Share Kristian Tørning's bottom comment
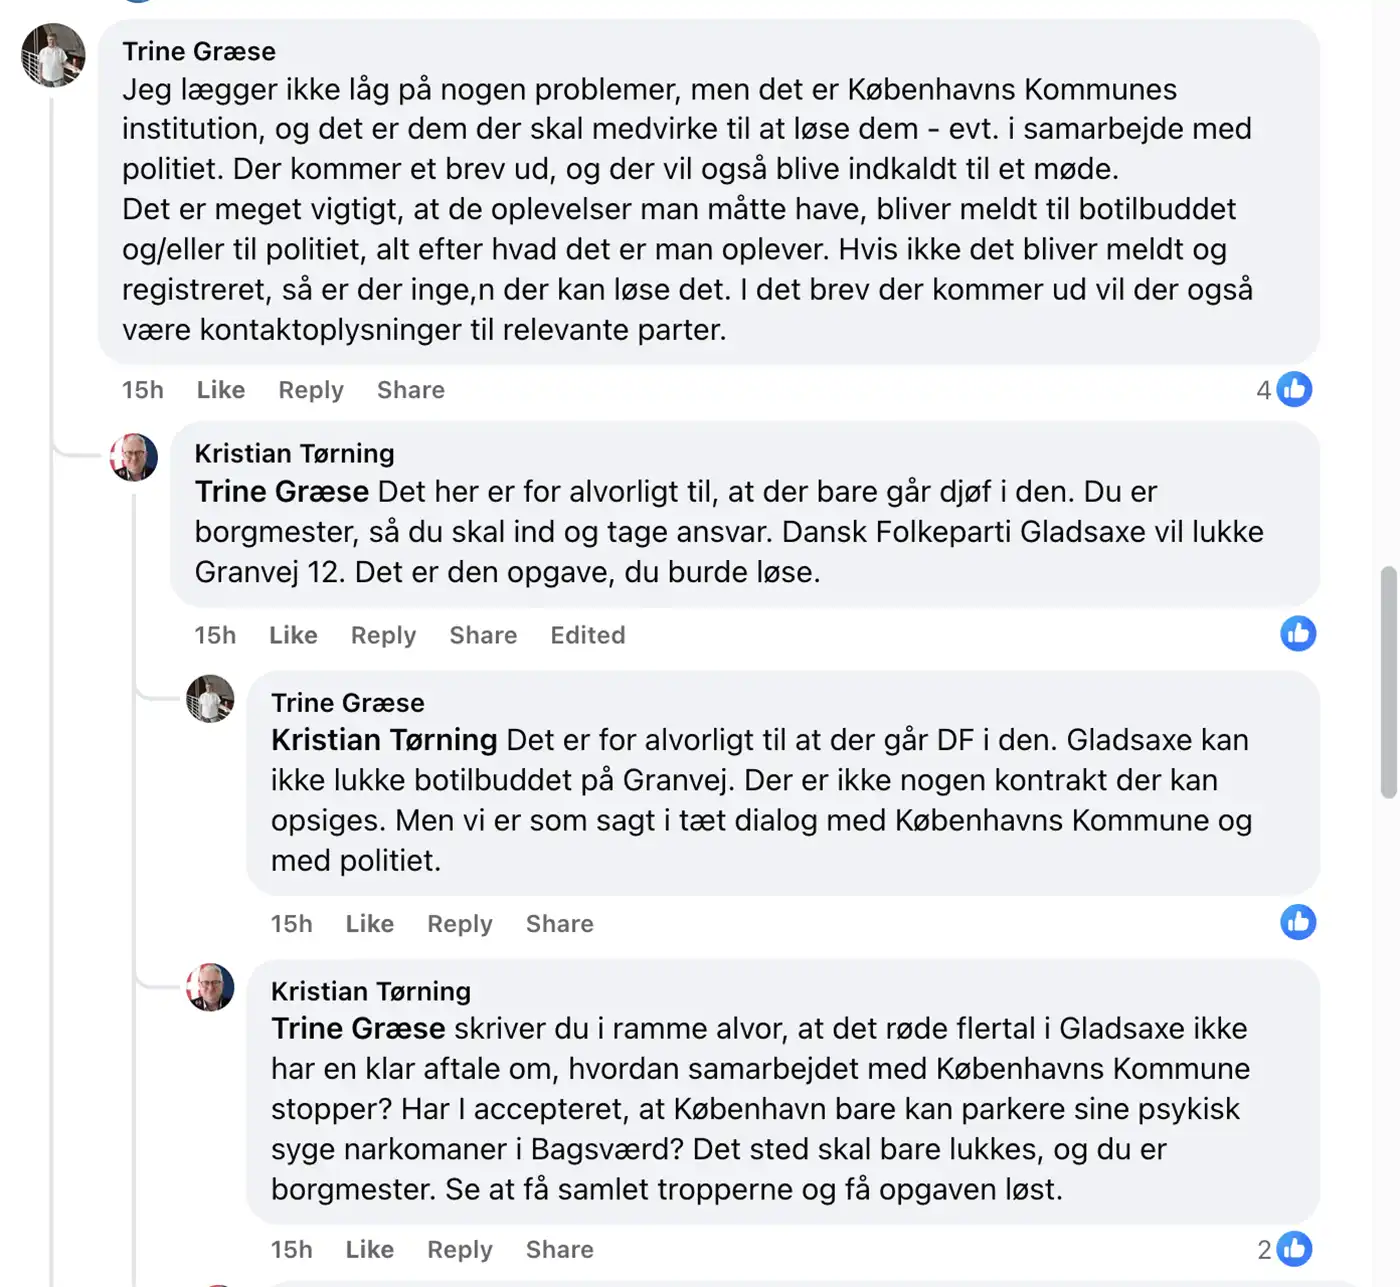 [559, 1249]
